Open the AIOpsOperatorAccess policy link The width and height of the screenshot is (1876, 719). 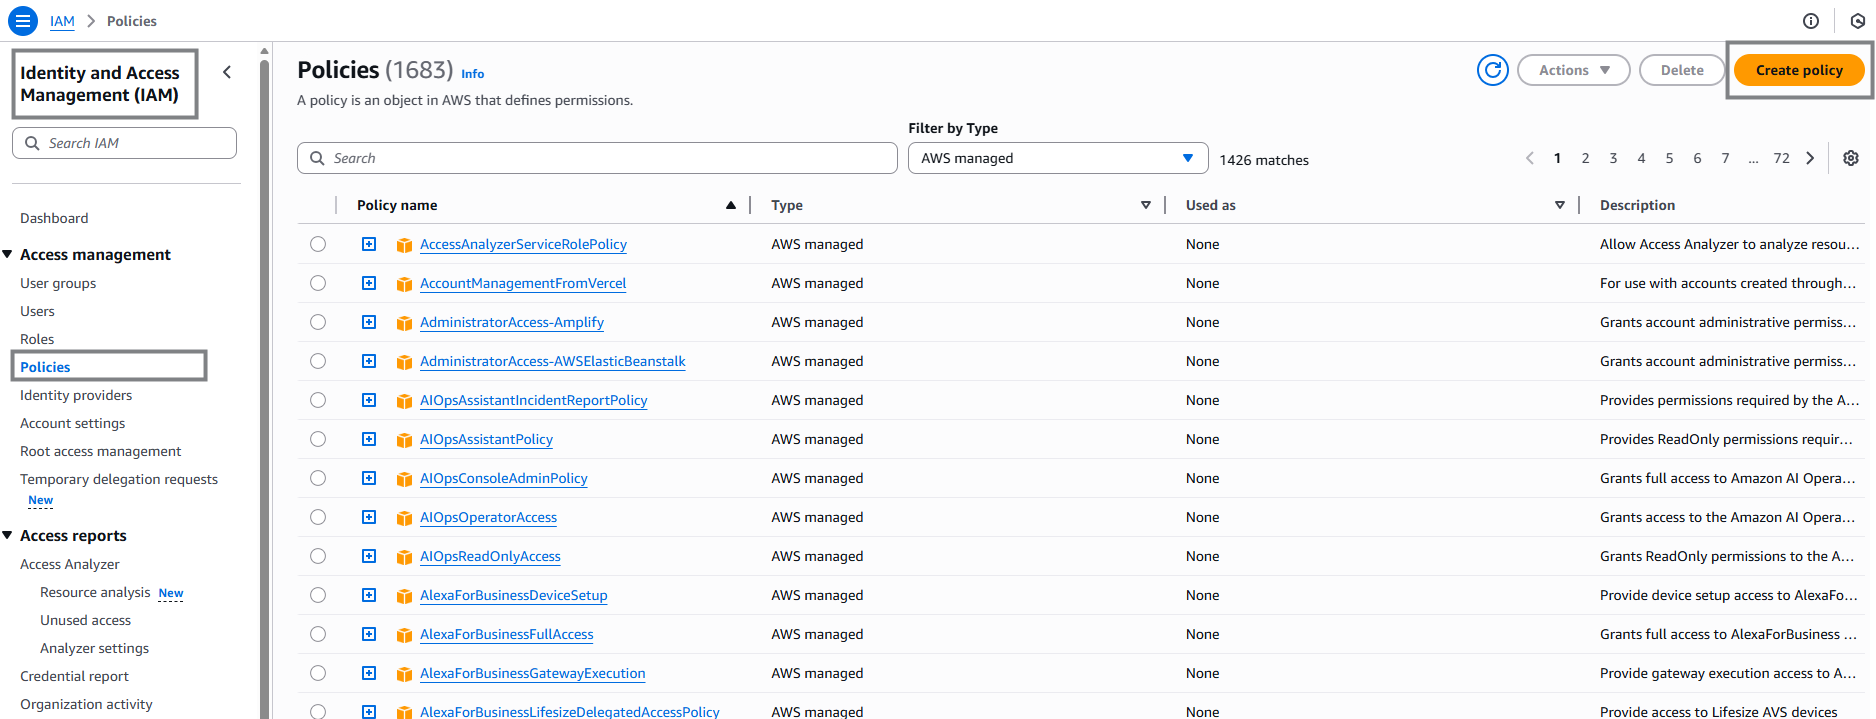[x=488, y=517]
